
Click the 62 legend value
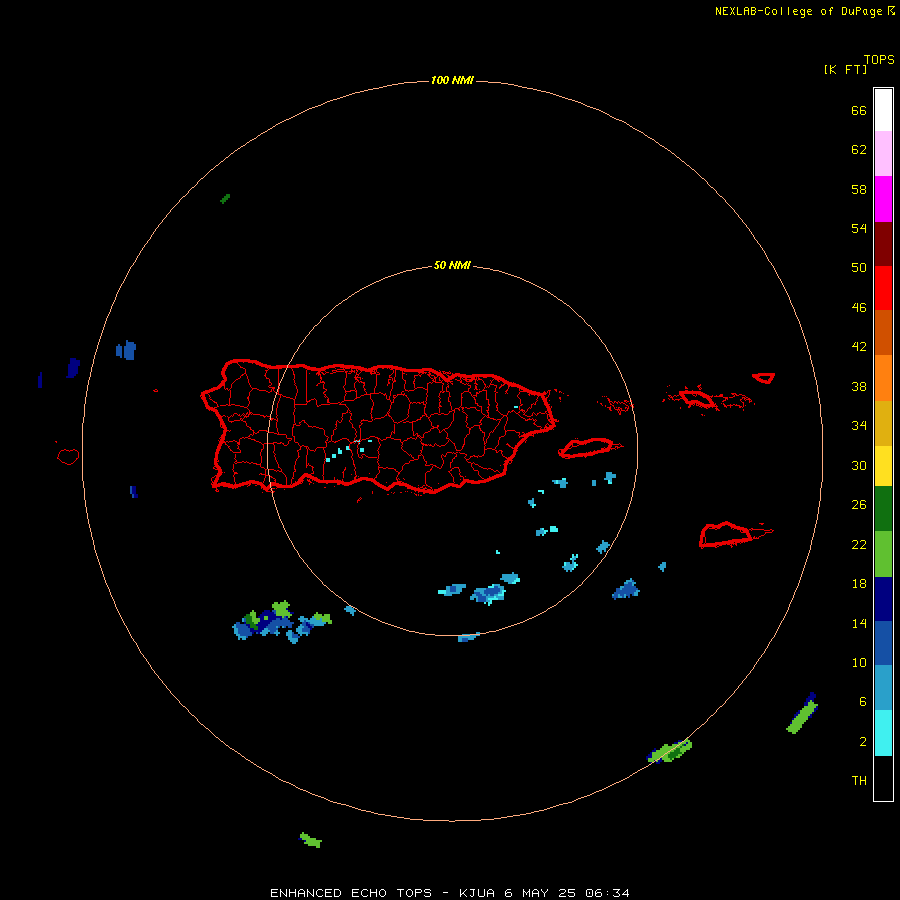click(859, 150)
